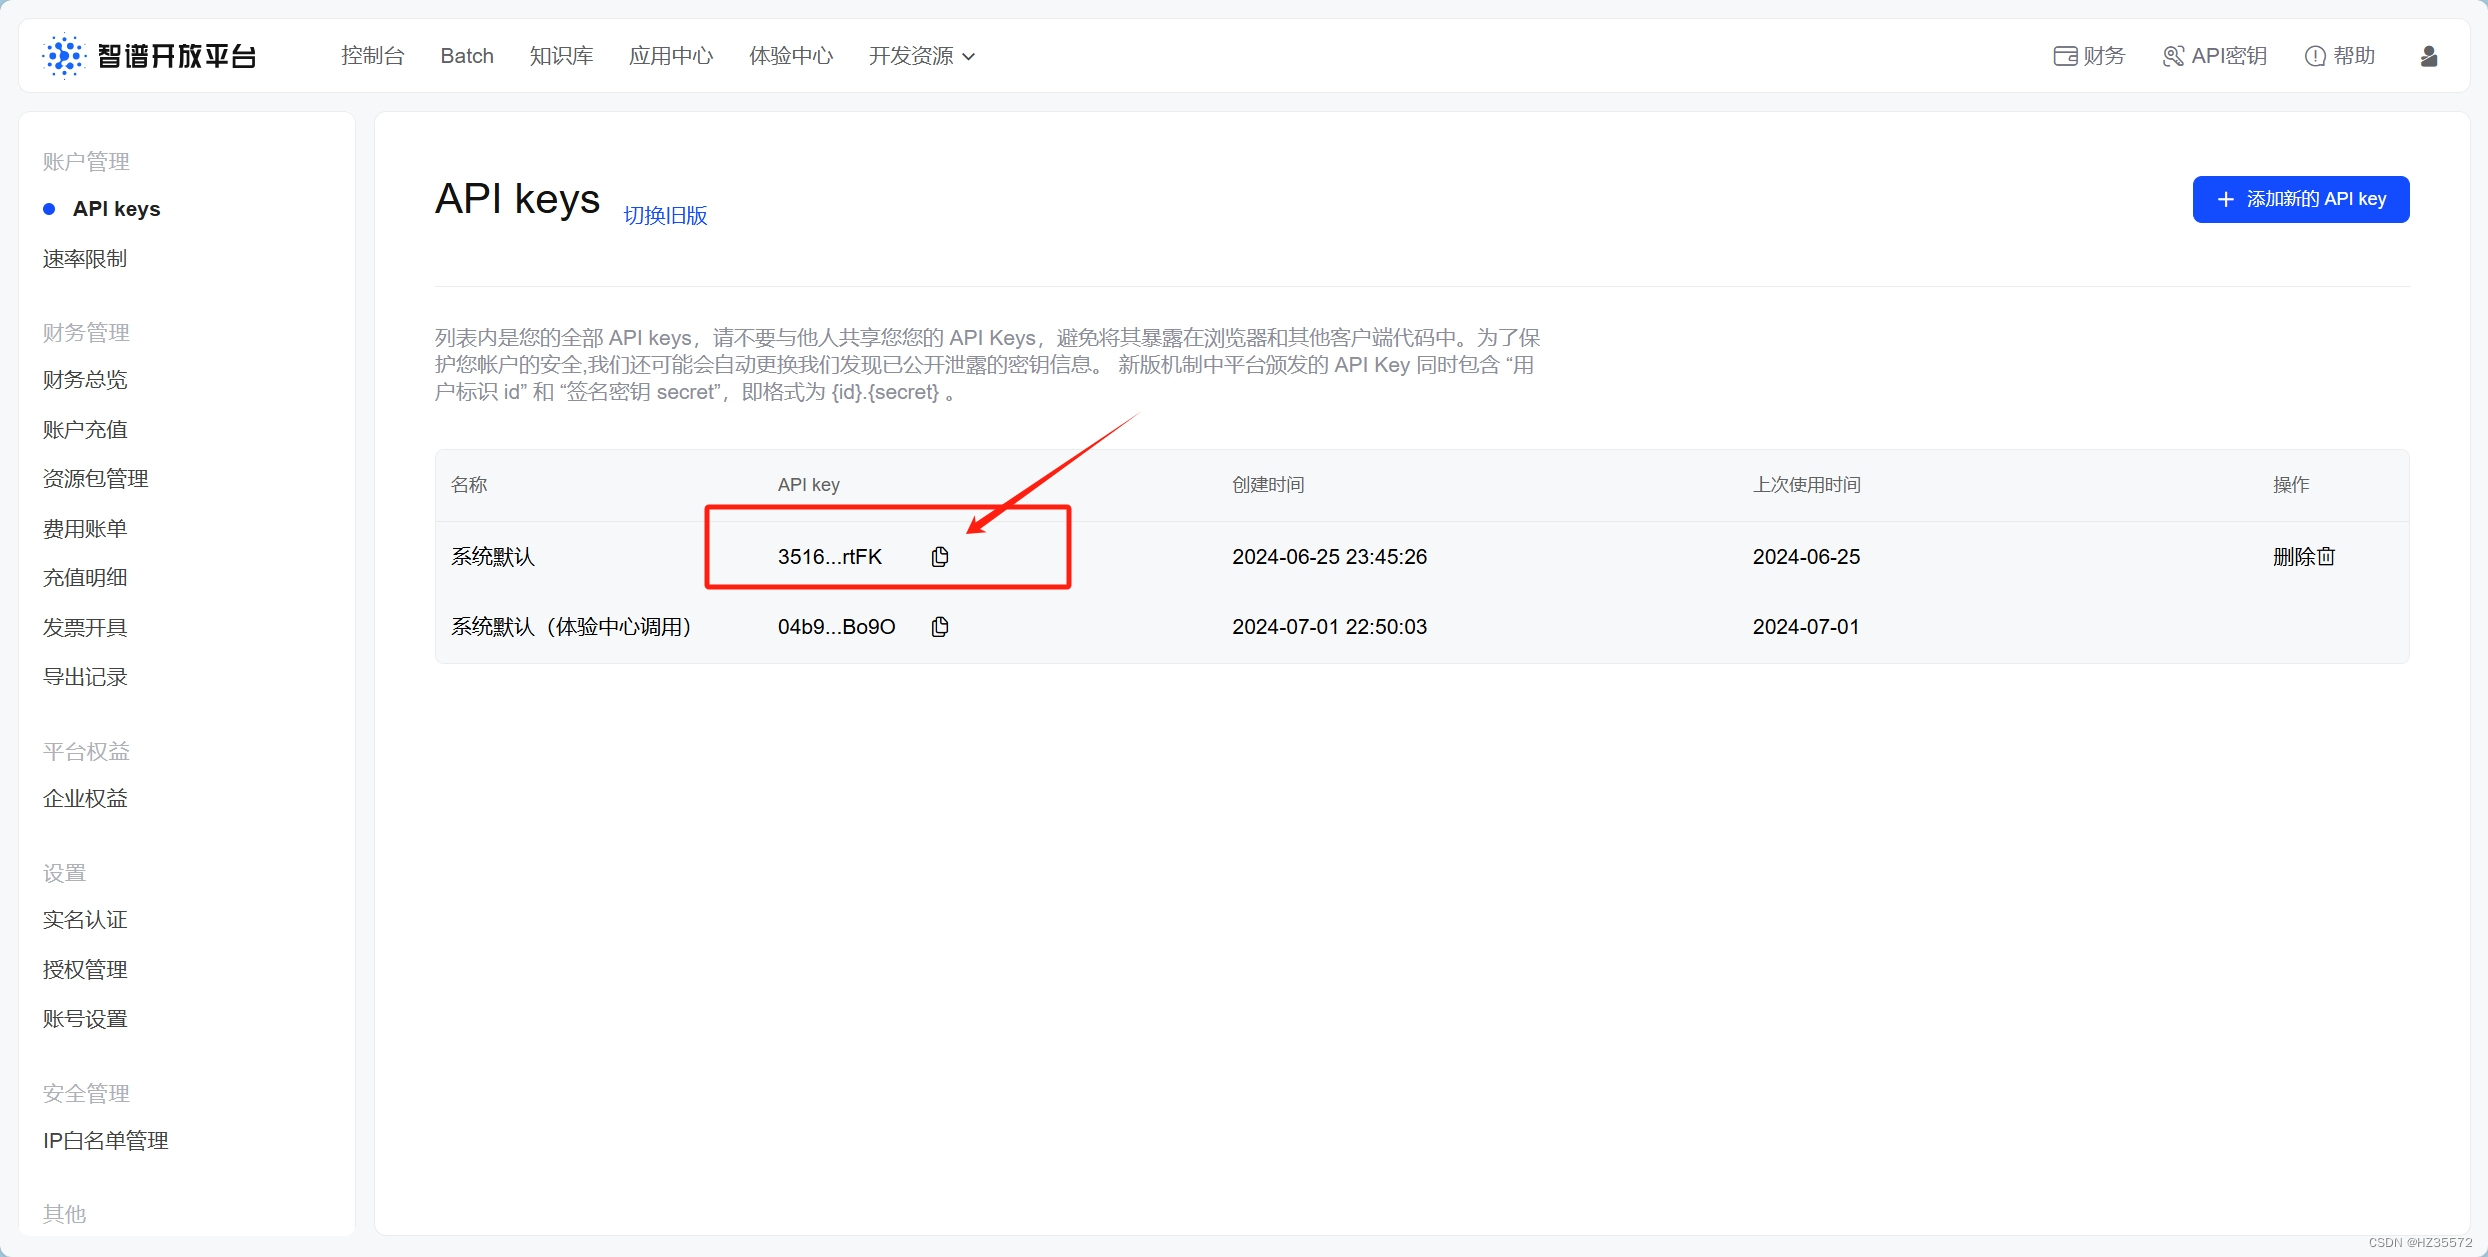Click the 3516...rtFK key text
This screenshot has height=1257, width=2488.
[830, 557]
